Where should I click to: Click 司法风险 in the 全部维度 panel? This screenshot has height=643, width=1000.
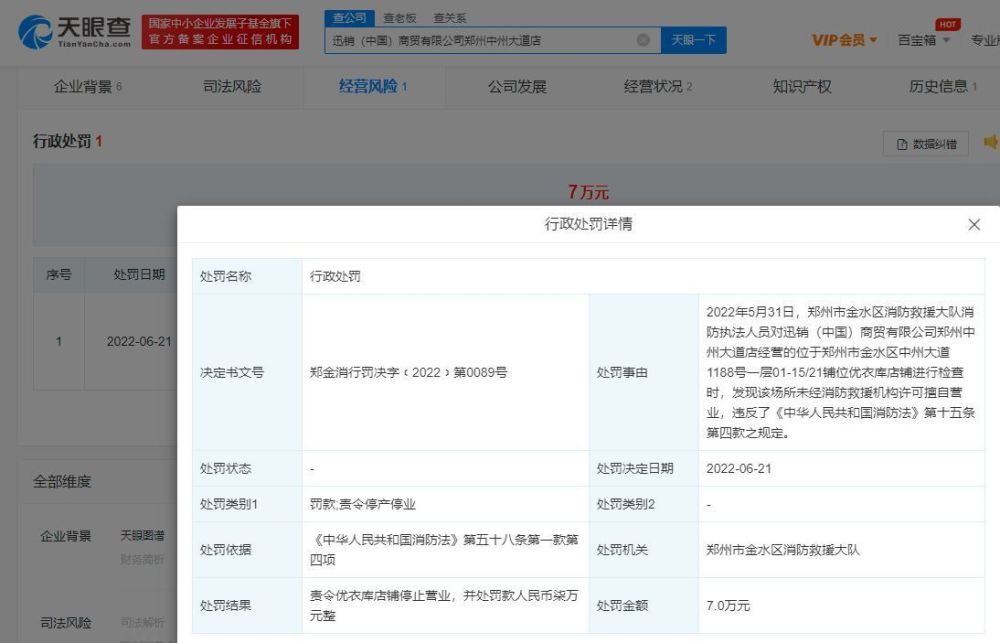pyautogui.click(x=66, y=623)
